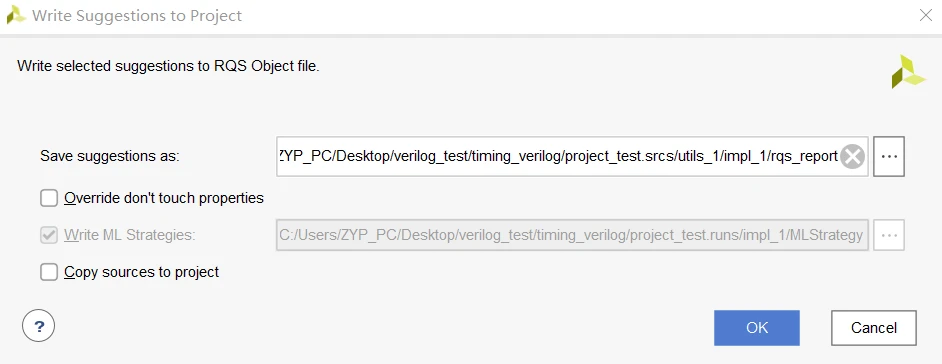Check the Copy sources to project box

point(49,272)
